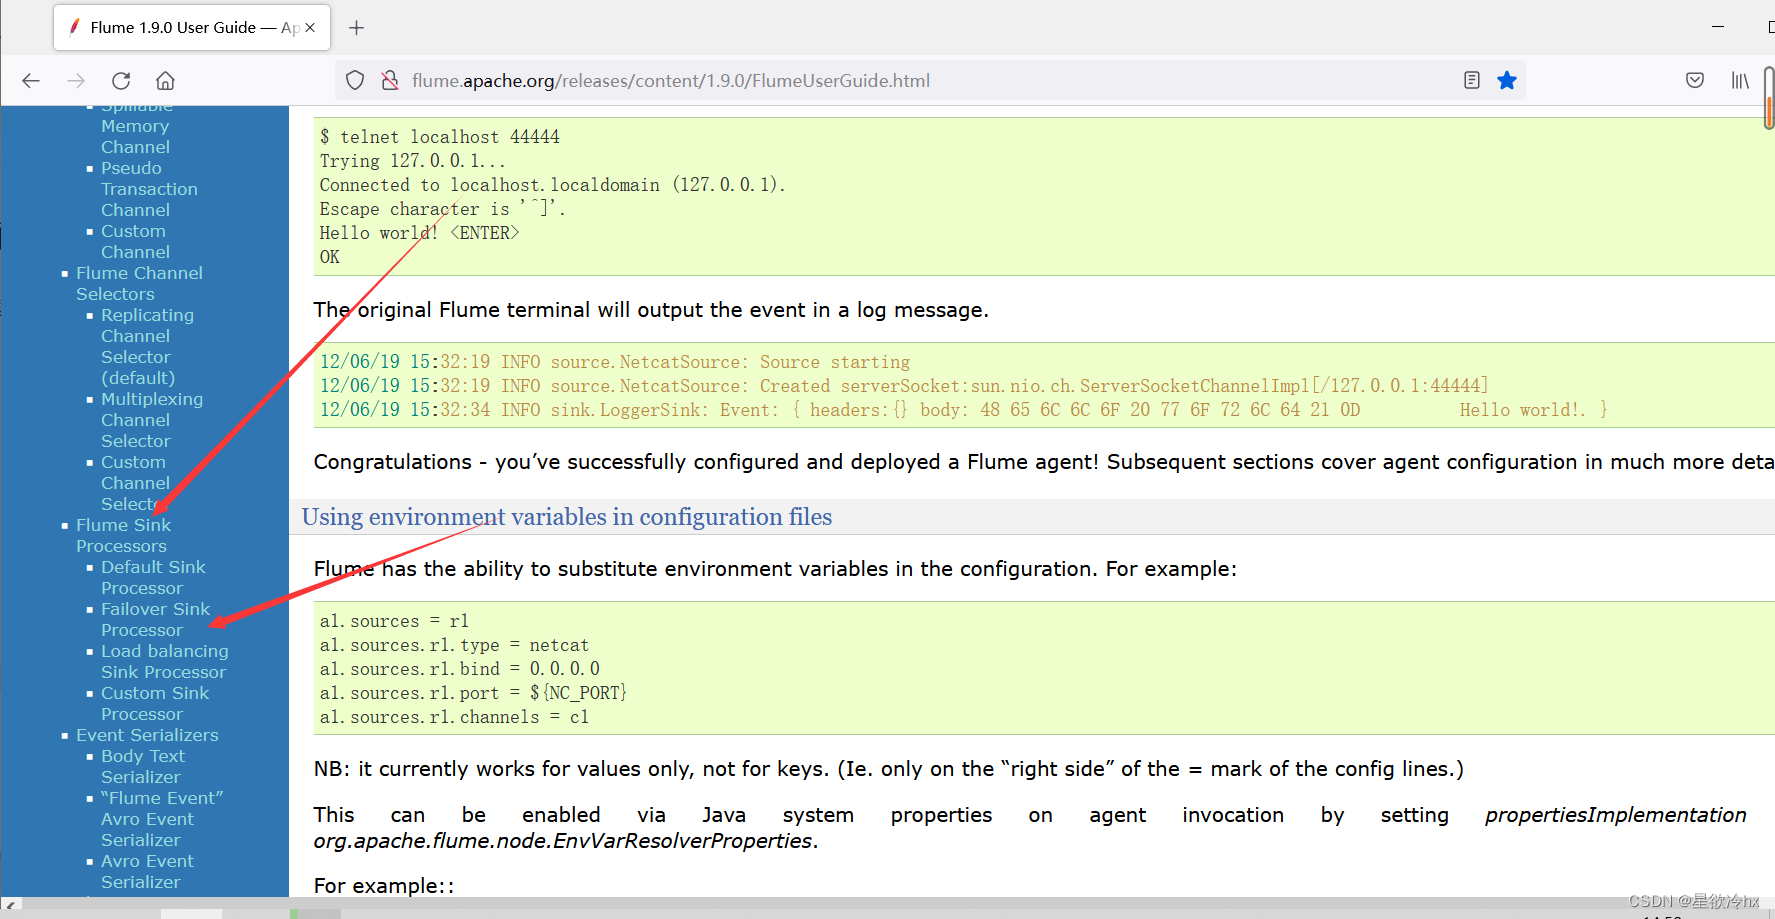1775x919 pixels.
Task: Click the text 'propertiesImplementation'
Action: coord(1615,815)
